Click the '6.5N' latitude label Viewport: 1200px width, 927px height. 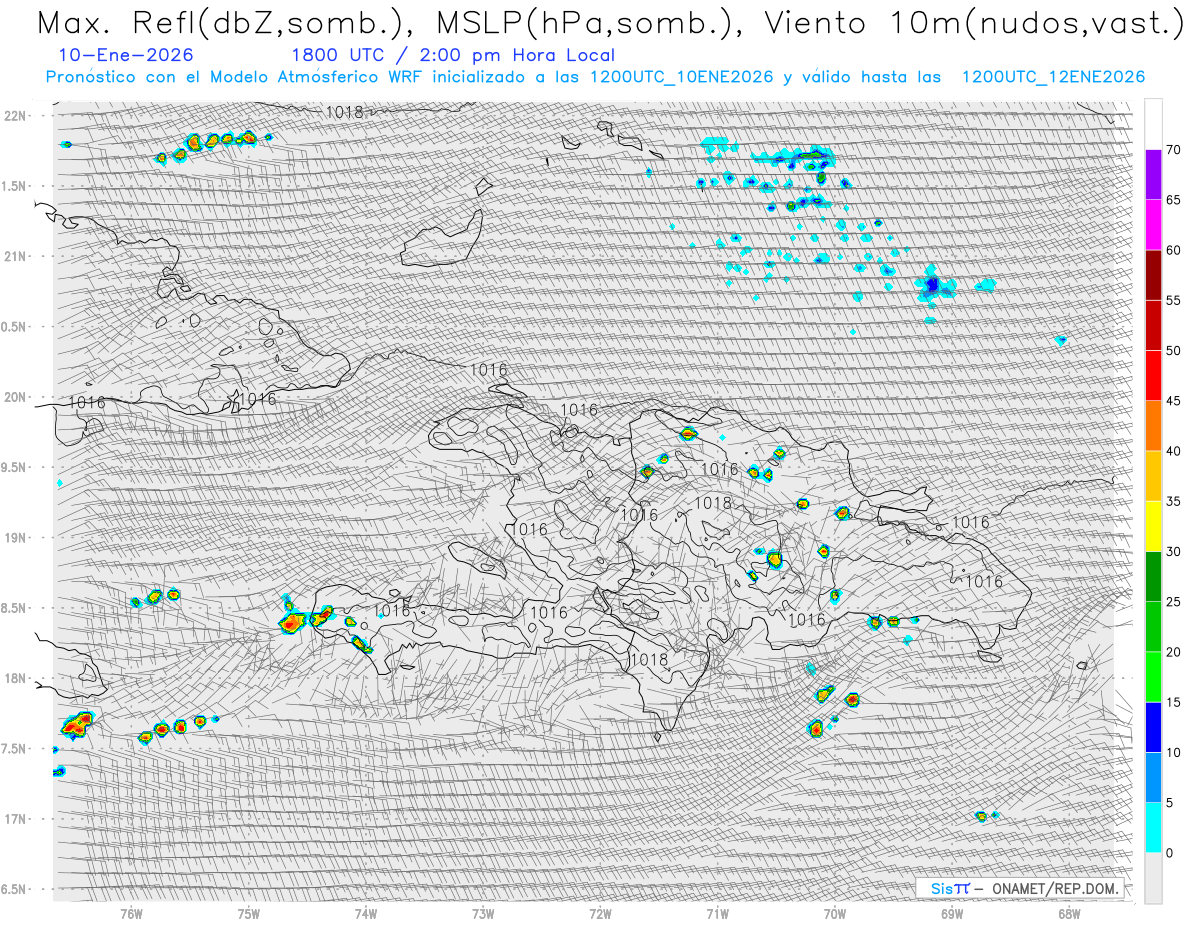coord(15,890)
